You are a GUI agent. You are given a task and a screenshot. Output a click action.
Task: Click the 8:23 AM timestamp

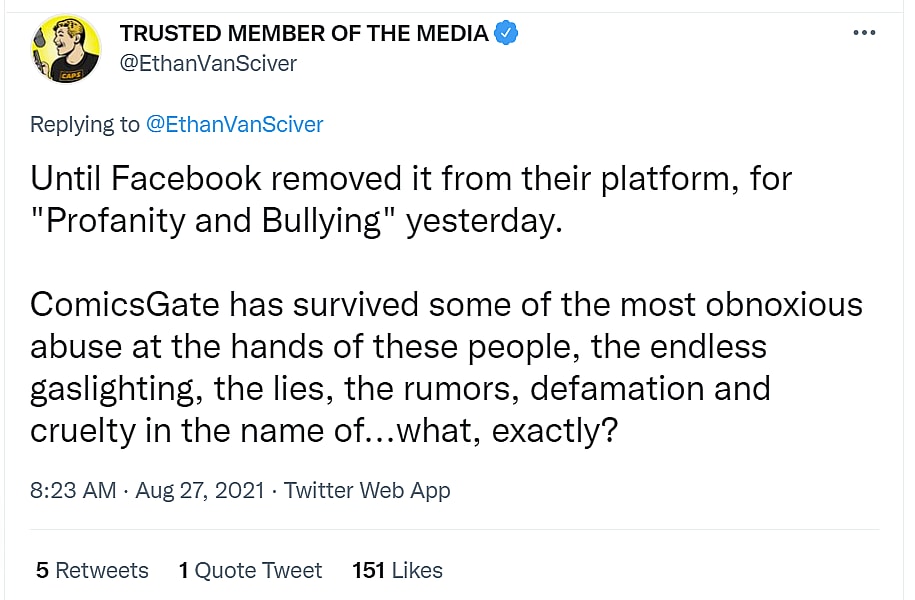[74, 490]
